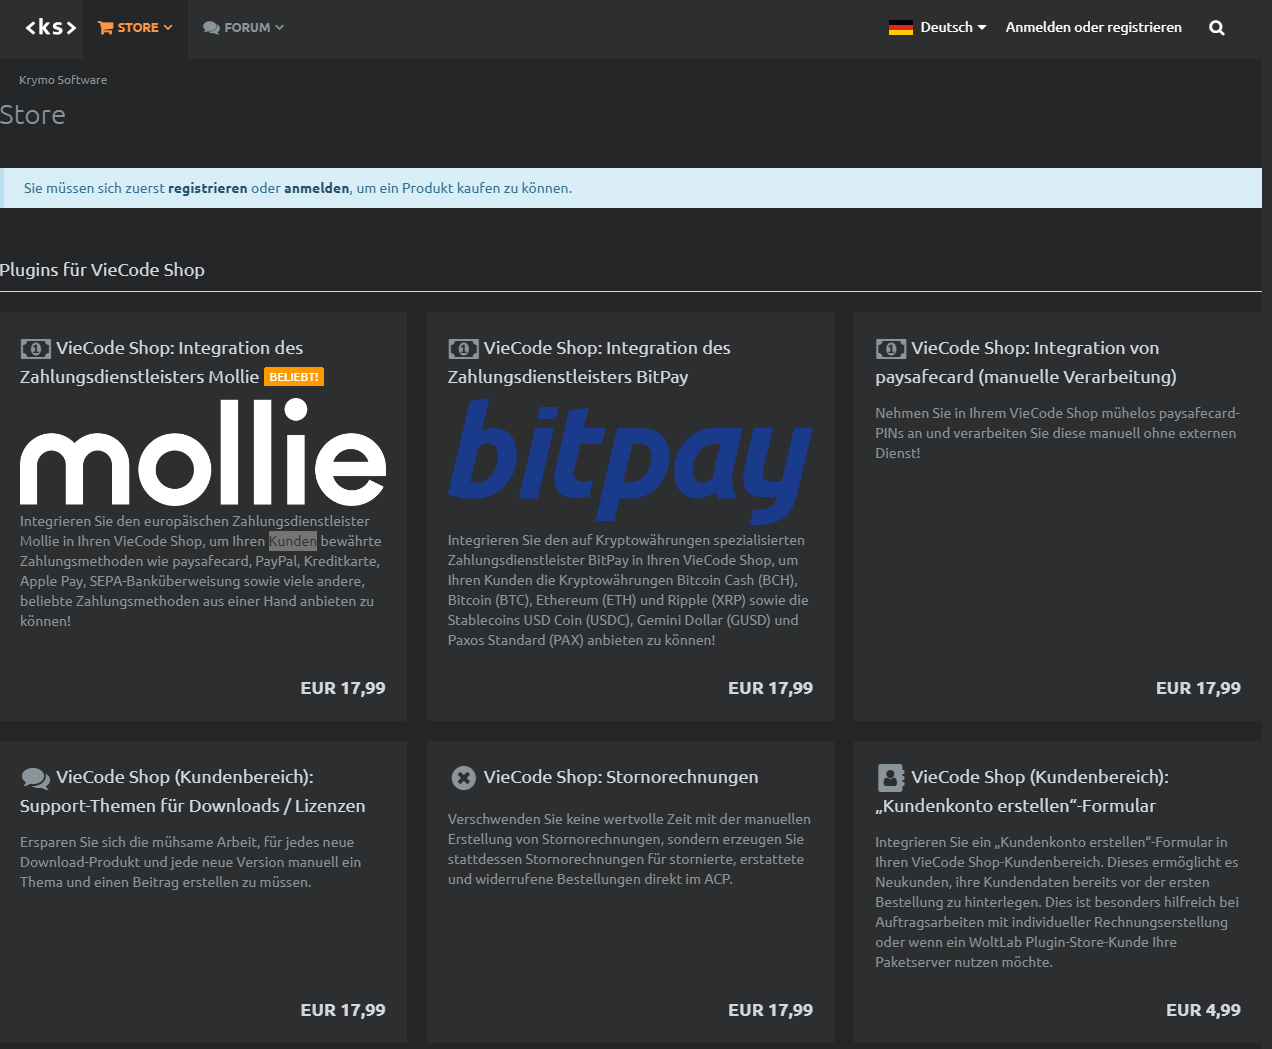Open Anmelden oder registrieren
This screenshot has height=1049, width=1272.
pos(1093,28)
